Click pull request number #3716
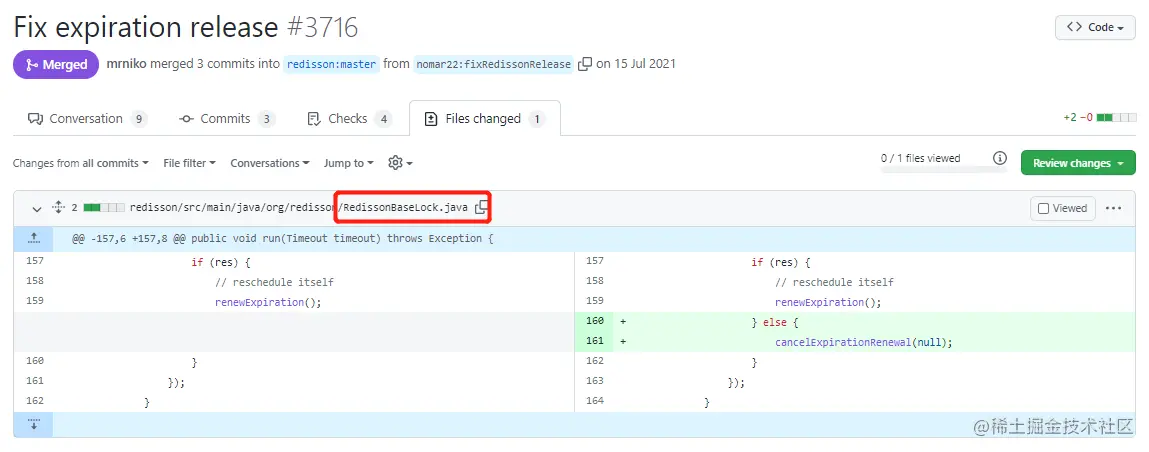 (x=323, y=28)
